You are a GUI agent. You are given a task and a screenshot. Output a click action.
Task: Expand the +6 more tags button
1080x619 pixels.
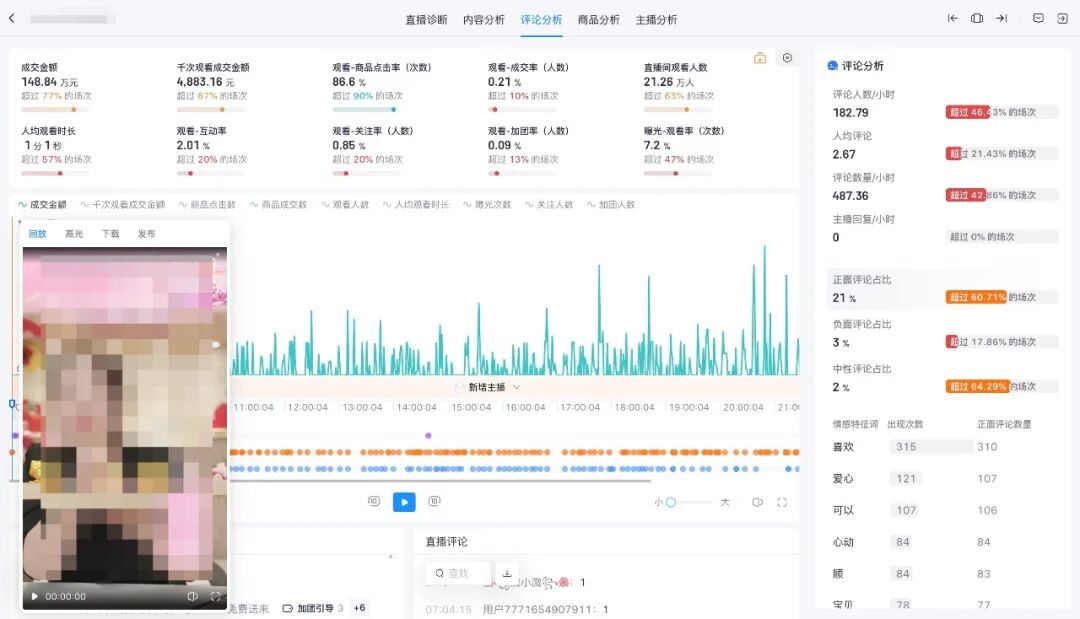click(x=359, y=608)
